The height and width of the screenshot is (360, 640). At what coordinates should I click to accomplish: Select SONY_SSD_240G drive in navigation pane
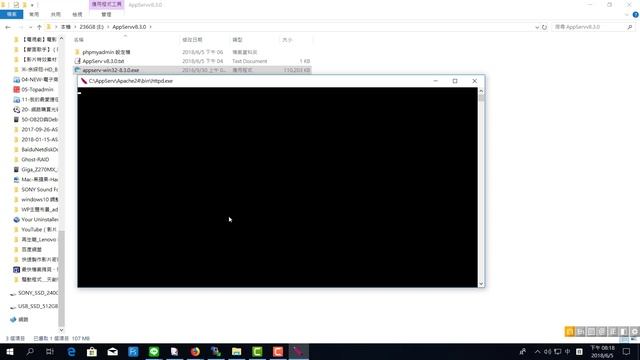click(38, 293)
